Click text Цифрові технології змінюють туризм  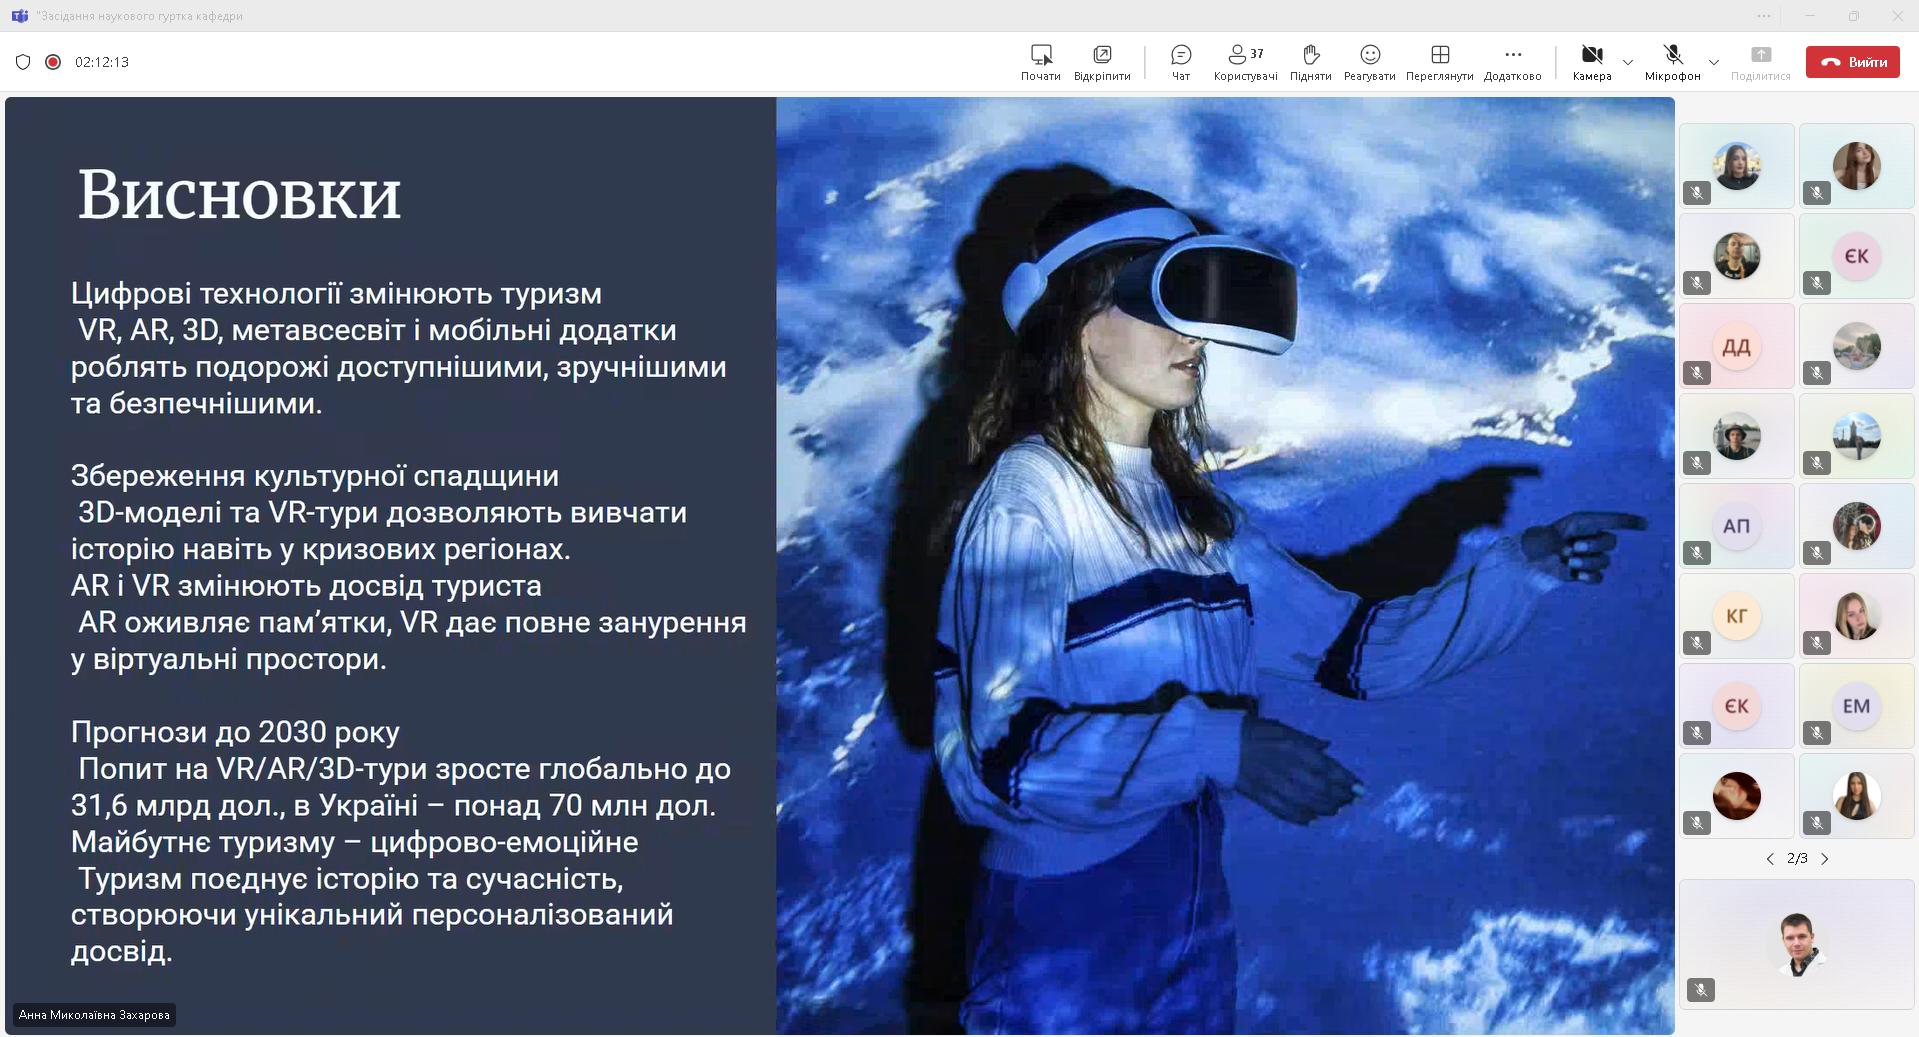coord(336,294)
